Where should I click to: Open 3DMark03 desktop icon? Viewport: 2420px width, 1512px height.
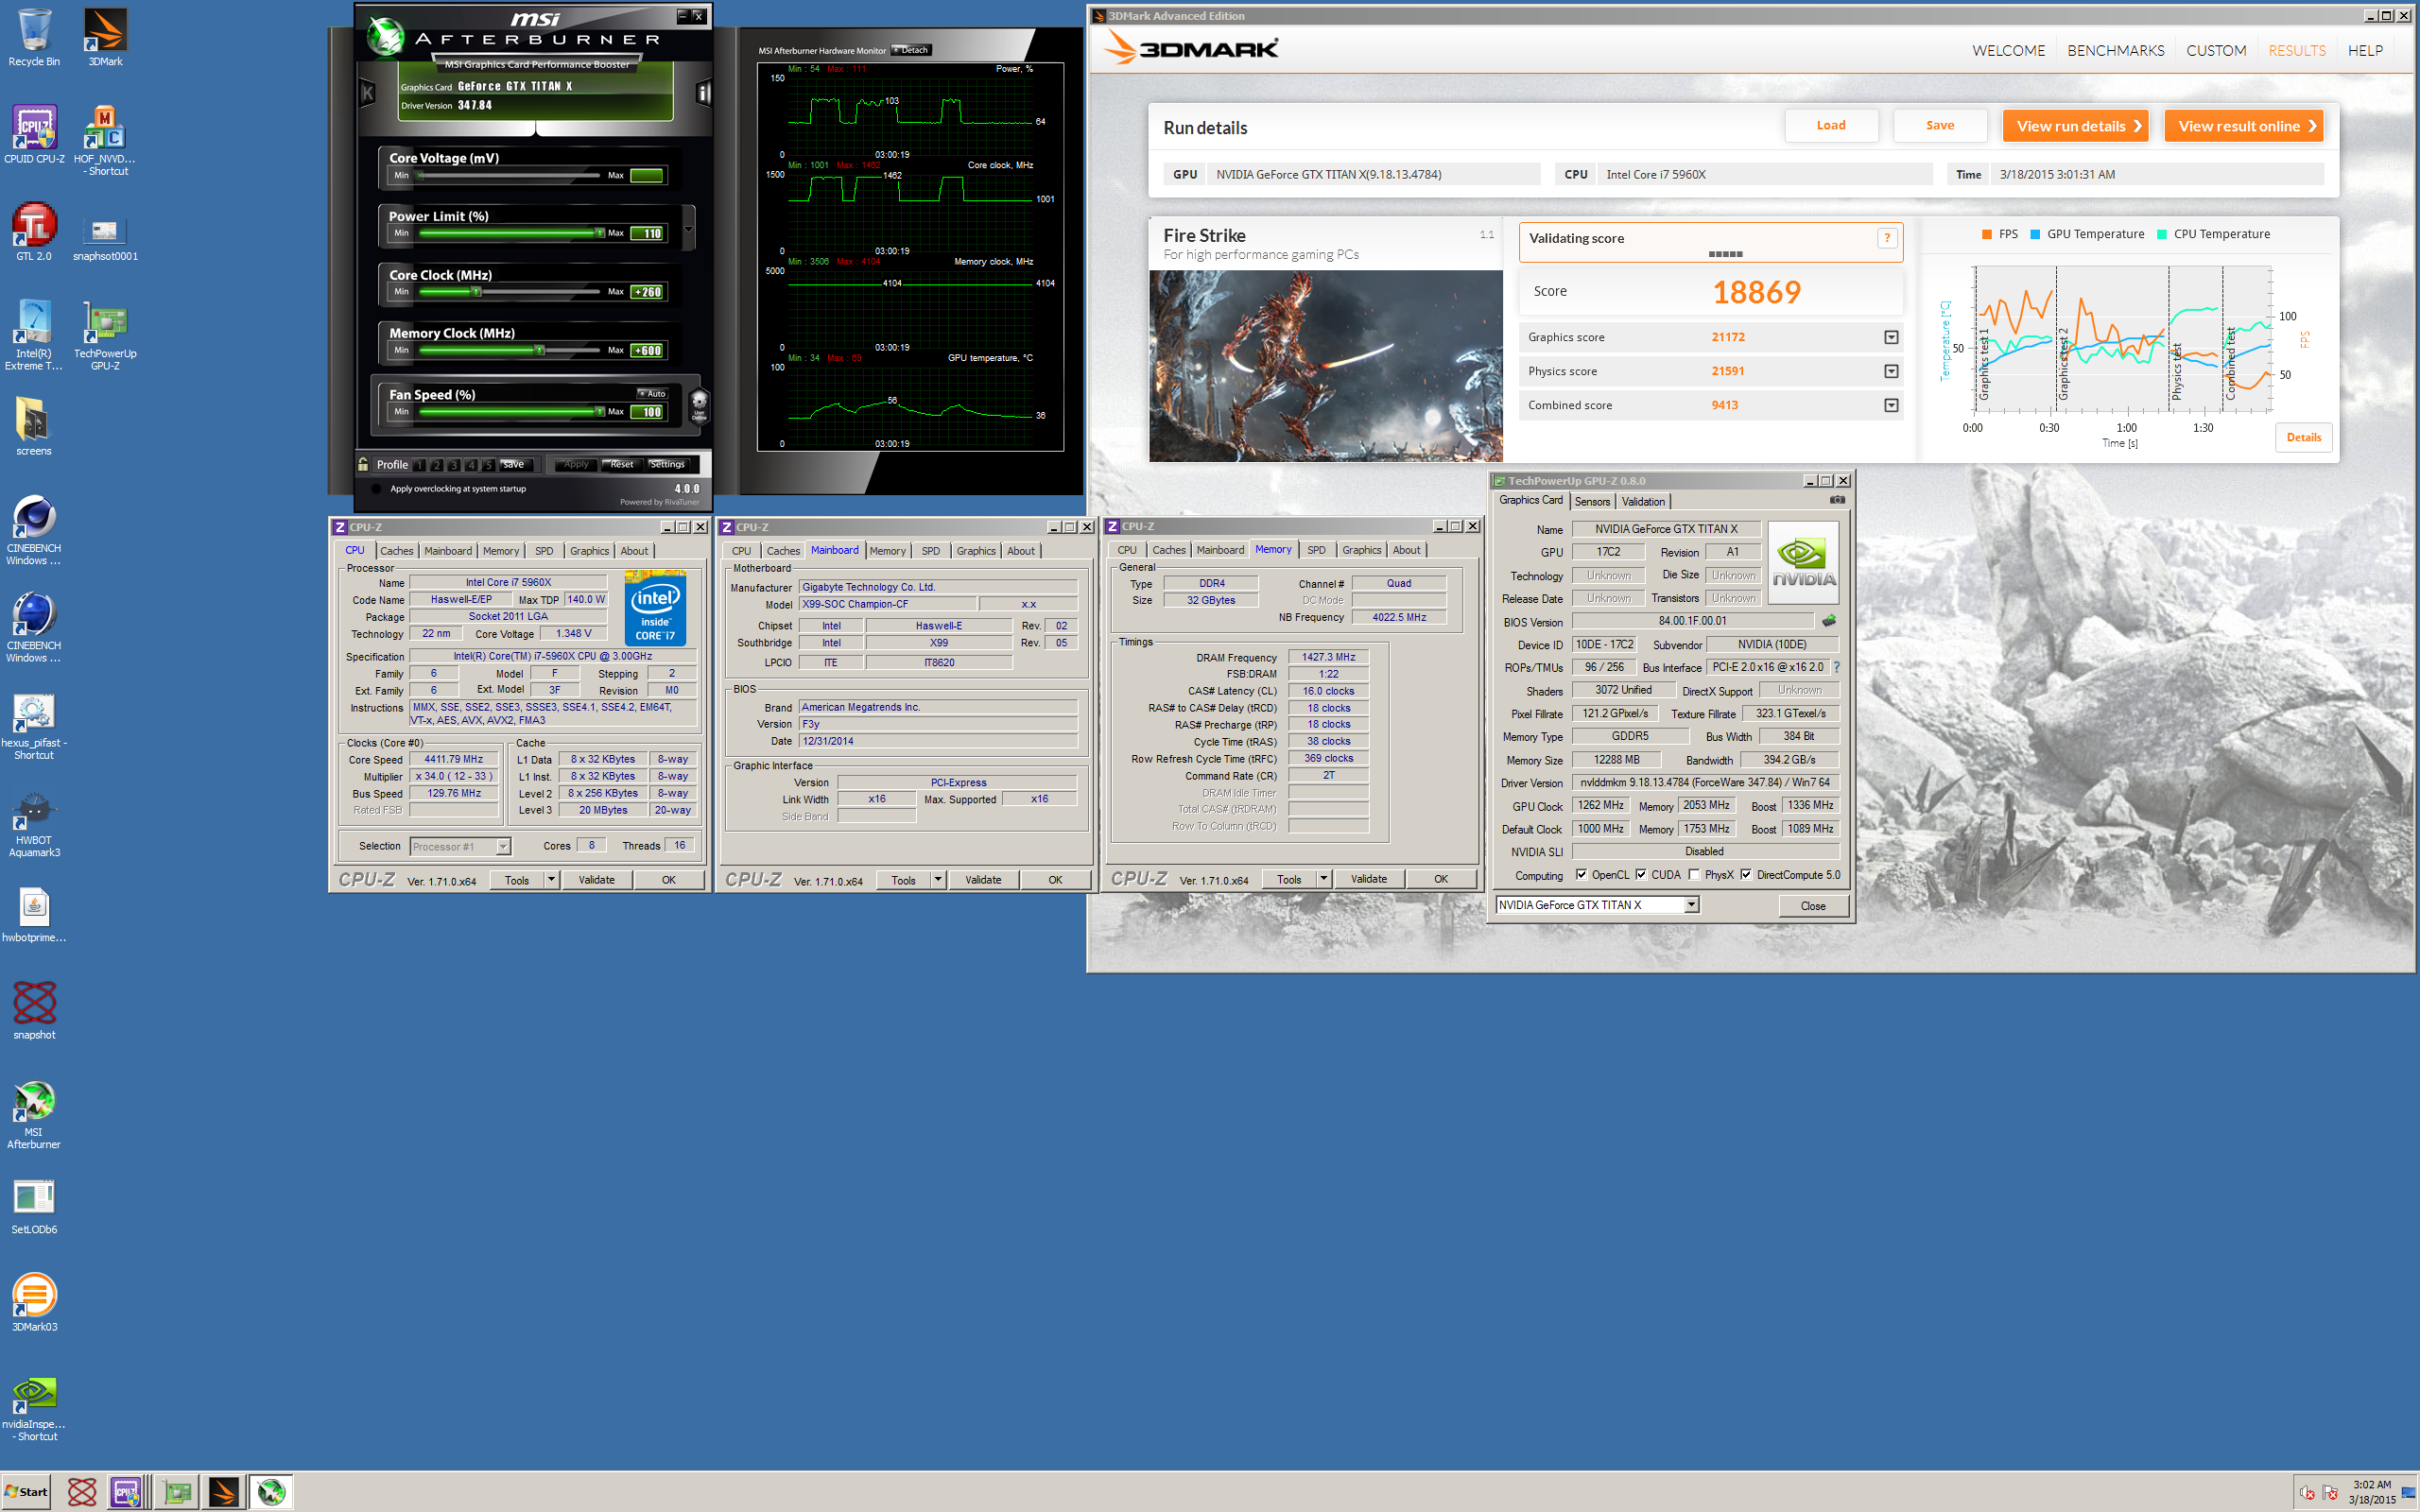pos(34,1302)
